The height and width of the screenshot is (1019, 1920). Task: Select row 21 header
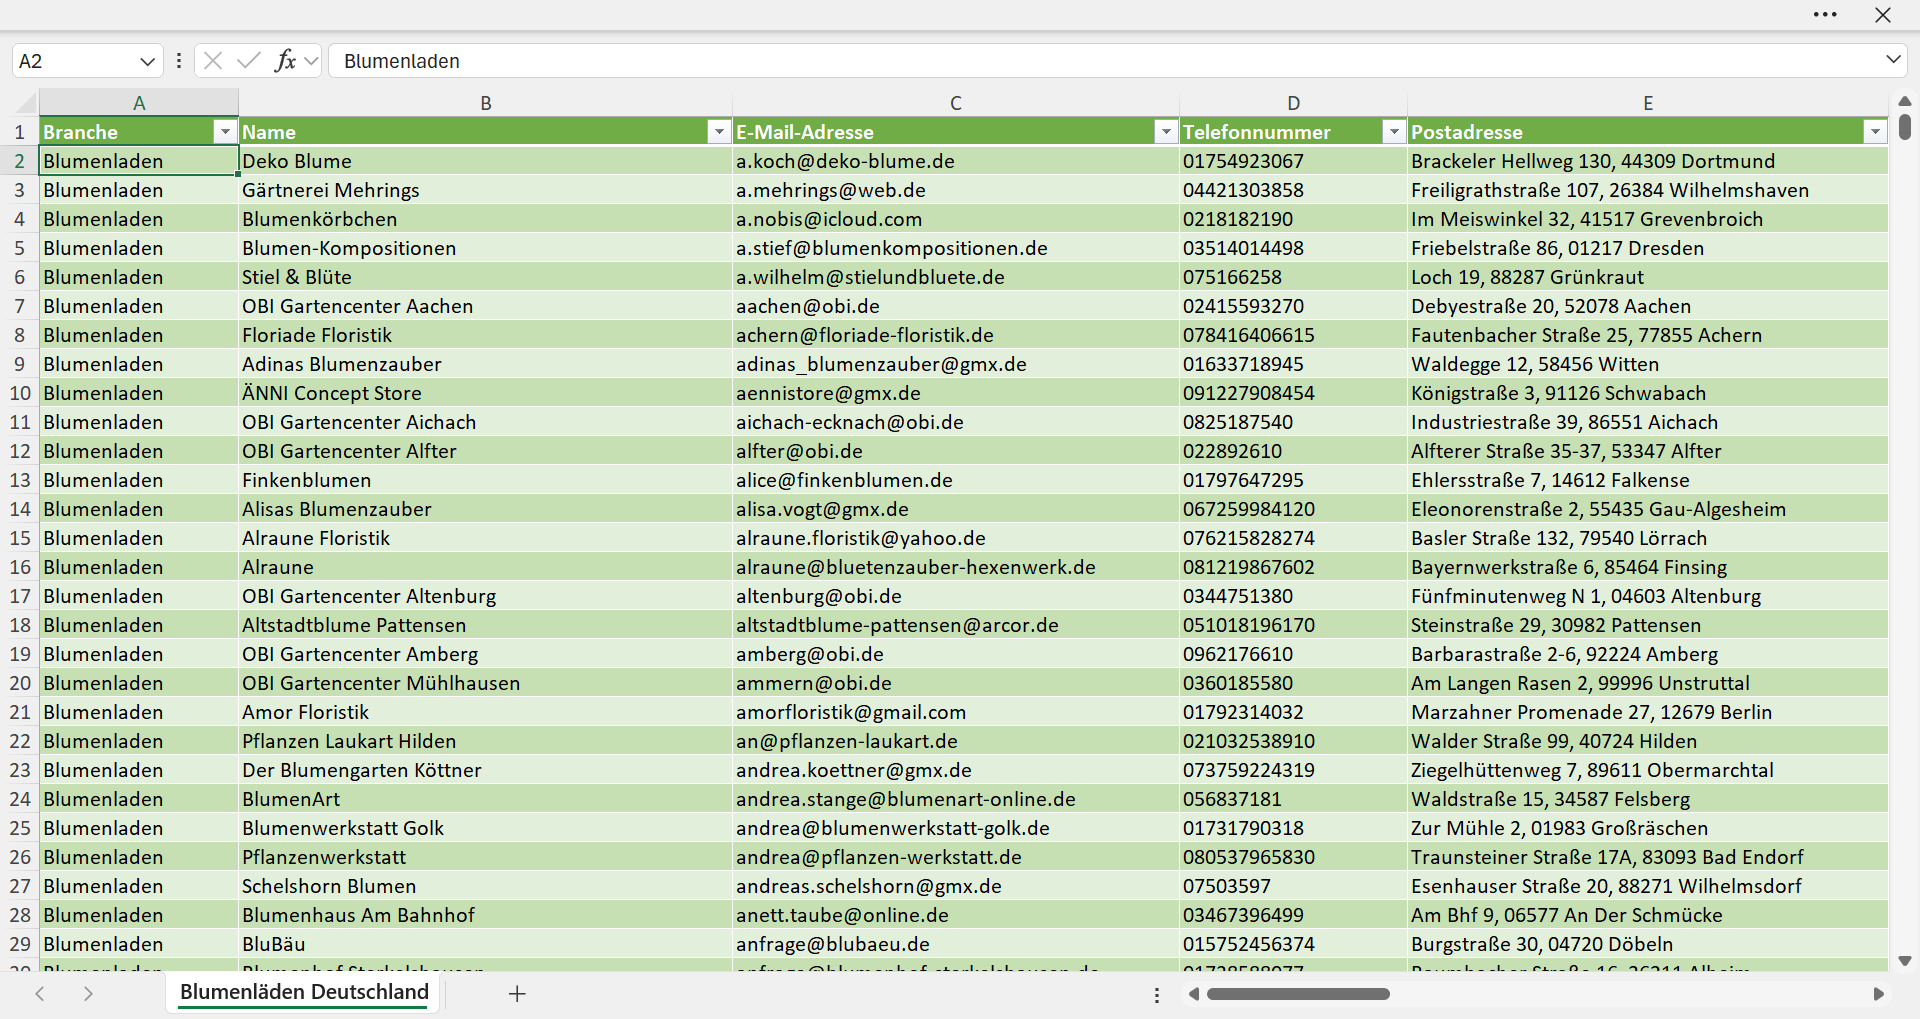(x=20, y=712)
